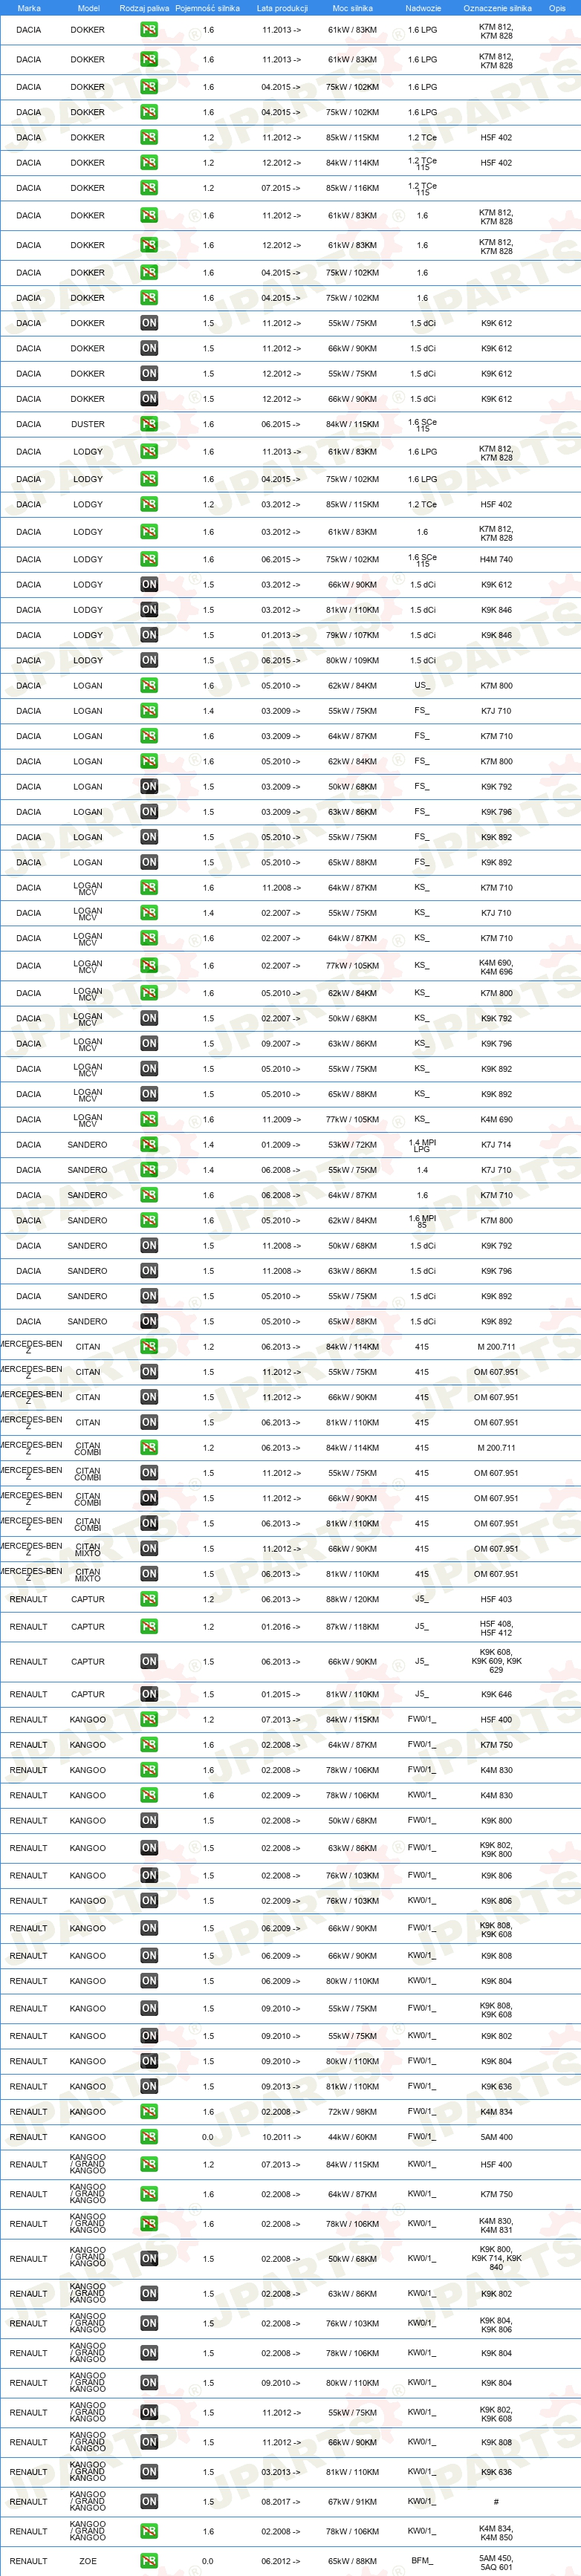
Task: Click diesel icon in Grand Kangoo K9K 714 row
Action: click(149, 2258)
